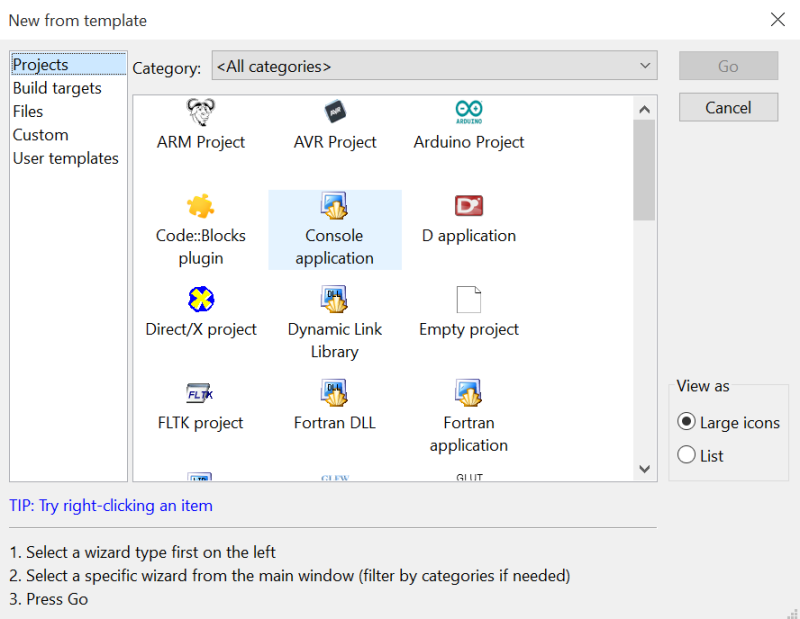
Task: Close the New from template dialog
Action: click(x=778, y=20)
